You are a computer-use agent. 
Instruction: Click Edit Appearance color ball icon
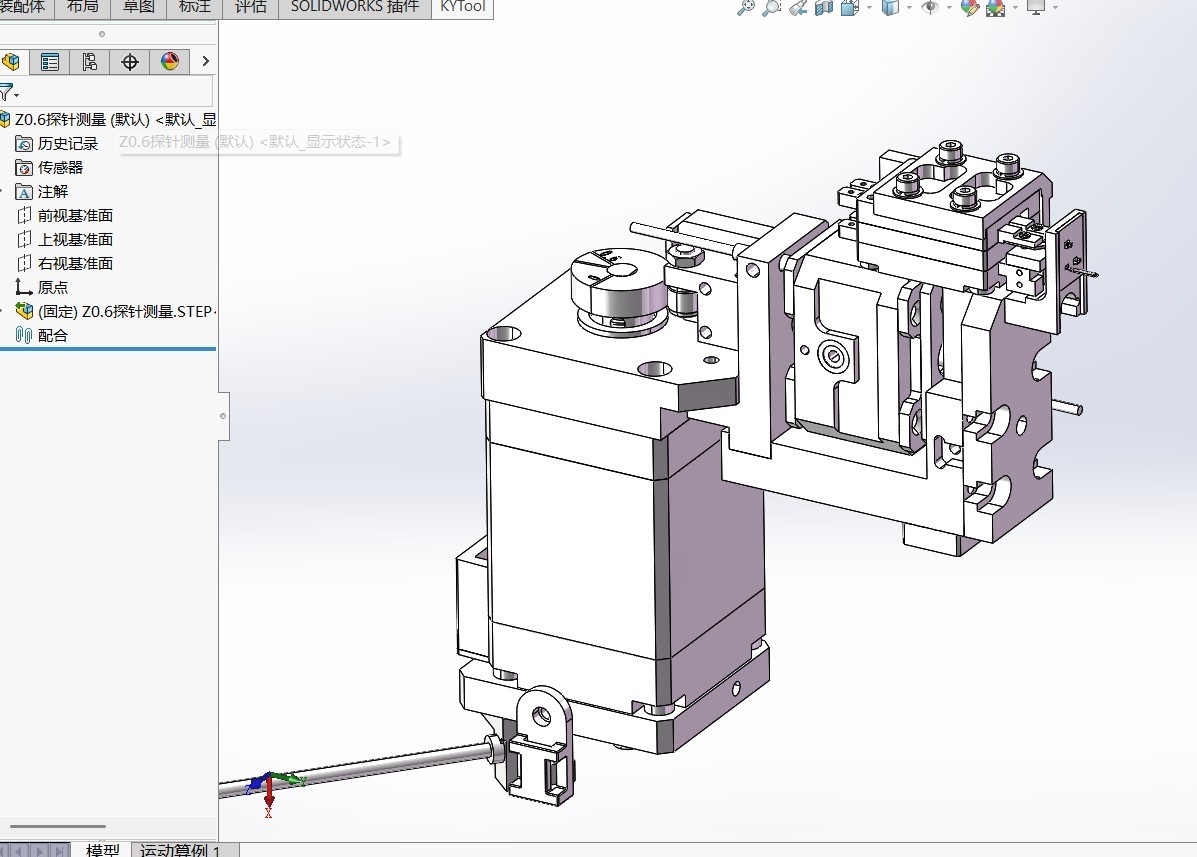click(x=970, y=8)
